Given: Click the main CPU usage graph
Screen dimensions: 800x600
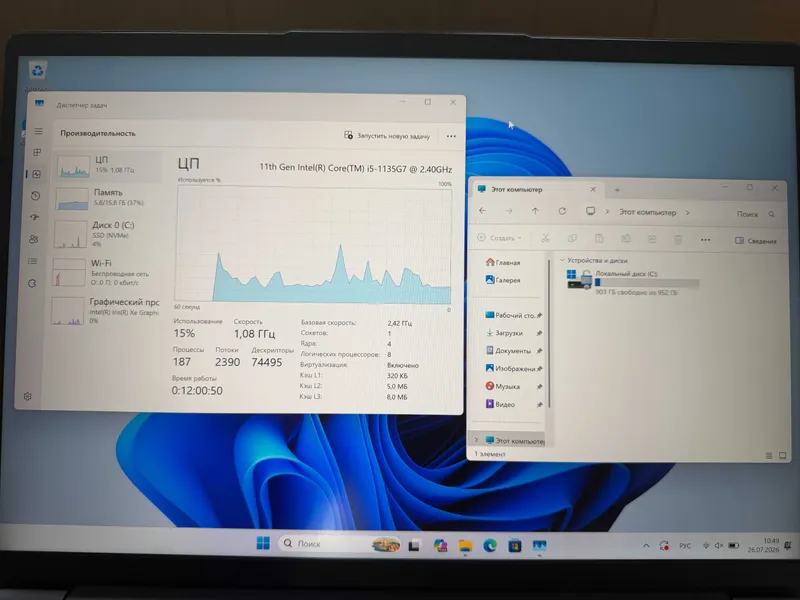Looking at the screenshot, I should 313,245.
